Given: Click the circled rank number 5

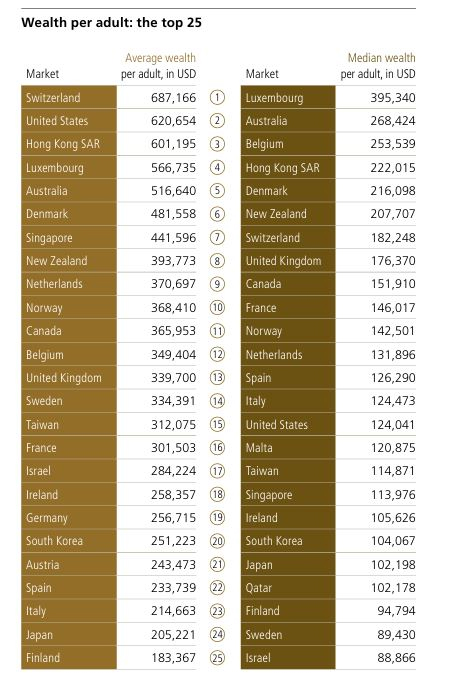Looking at the screenshot, I should click(x=217, y=191).
